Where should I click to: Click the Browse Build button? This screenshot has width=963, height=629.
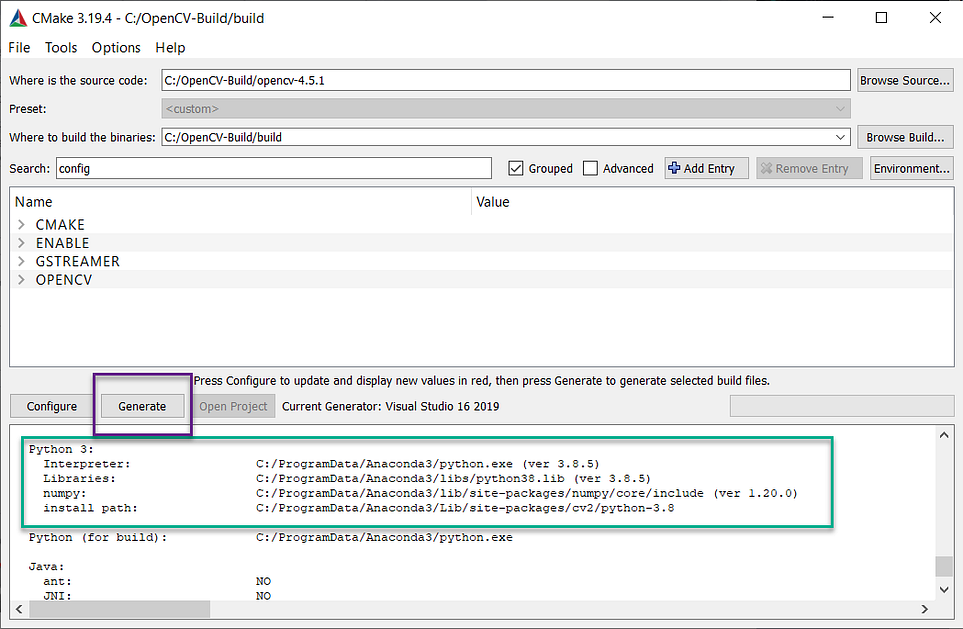pos(905,137)
